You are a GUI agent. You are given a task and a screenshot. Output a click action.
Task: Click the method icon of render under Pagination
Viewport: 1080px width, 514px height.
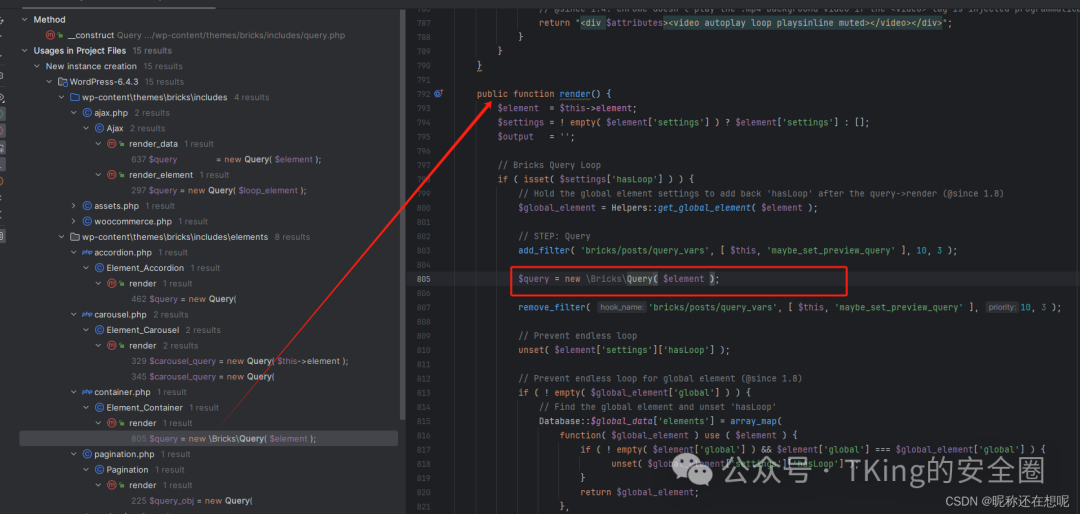[112, 485]
